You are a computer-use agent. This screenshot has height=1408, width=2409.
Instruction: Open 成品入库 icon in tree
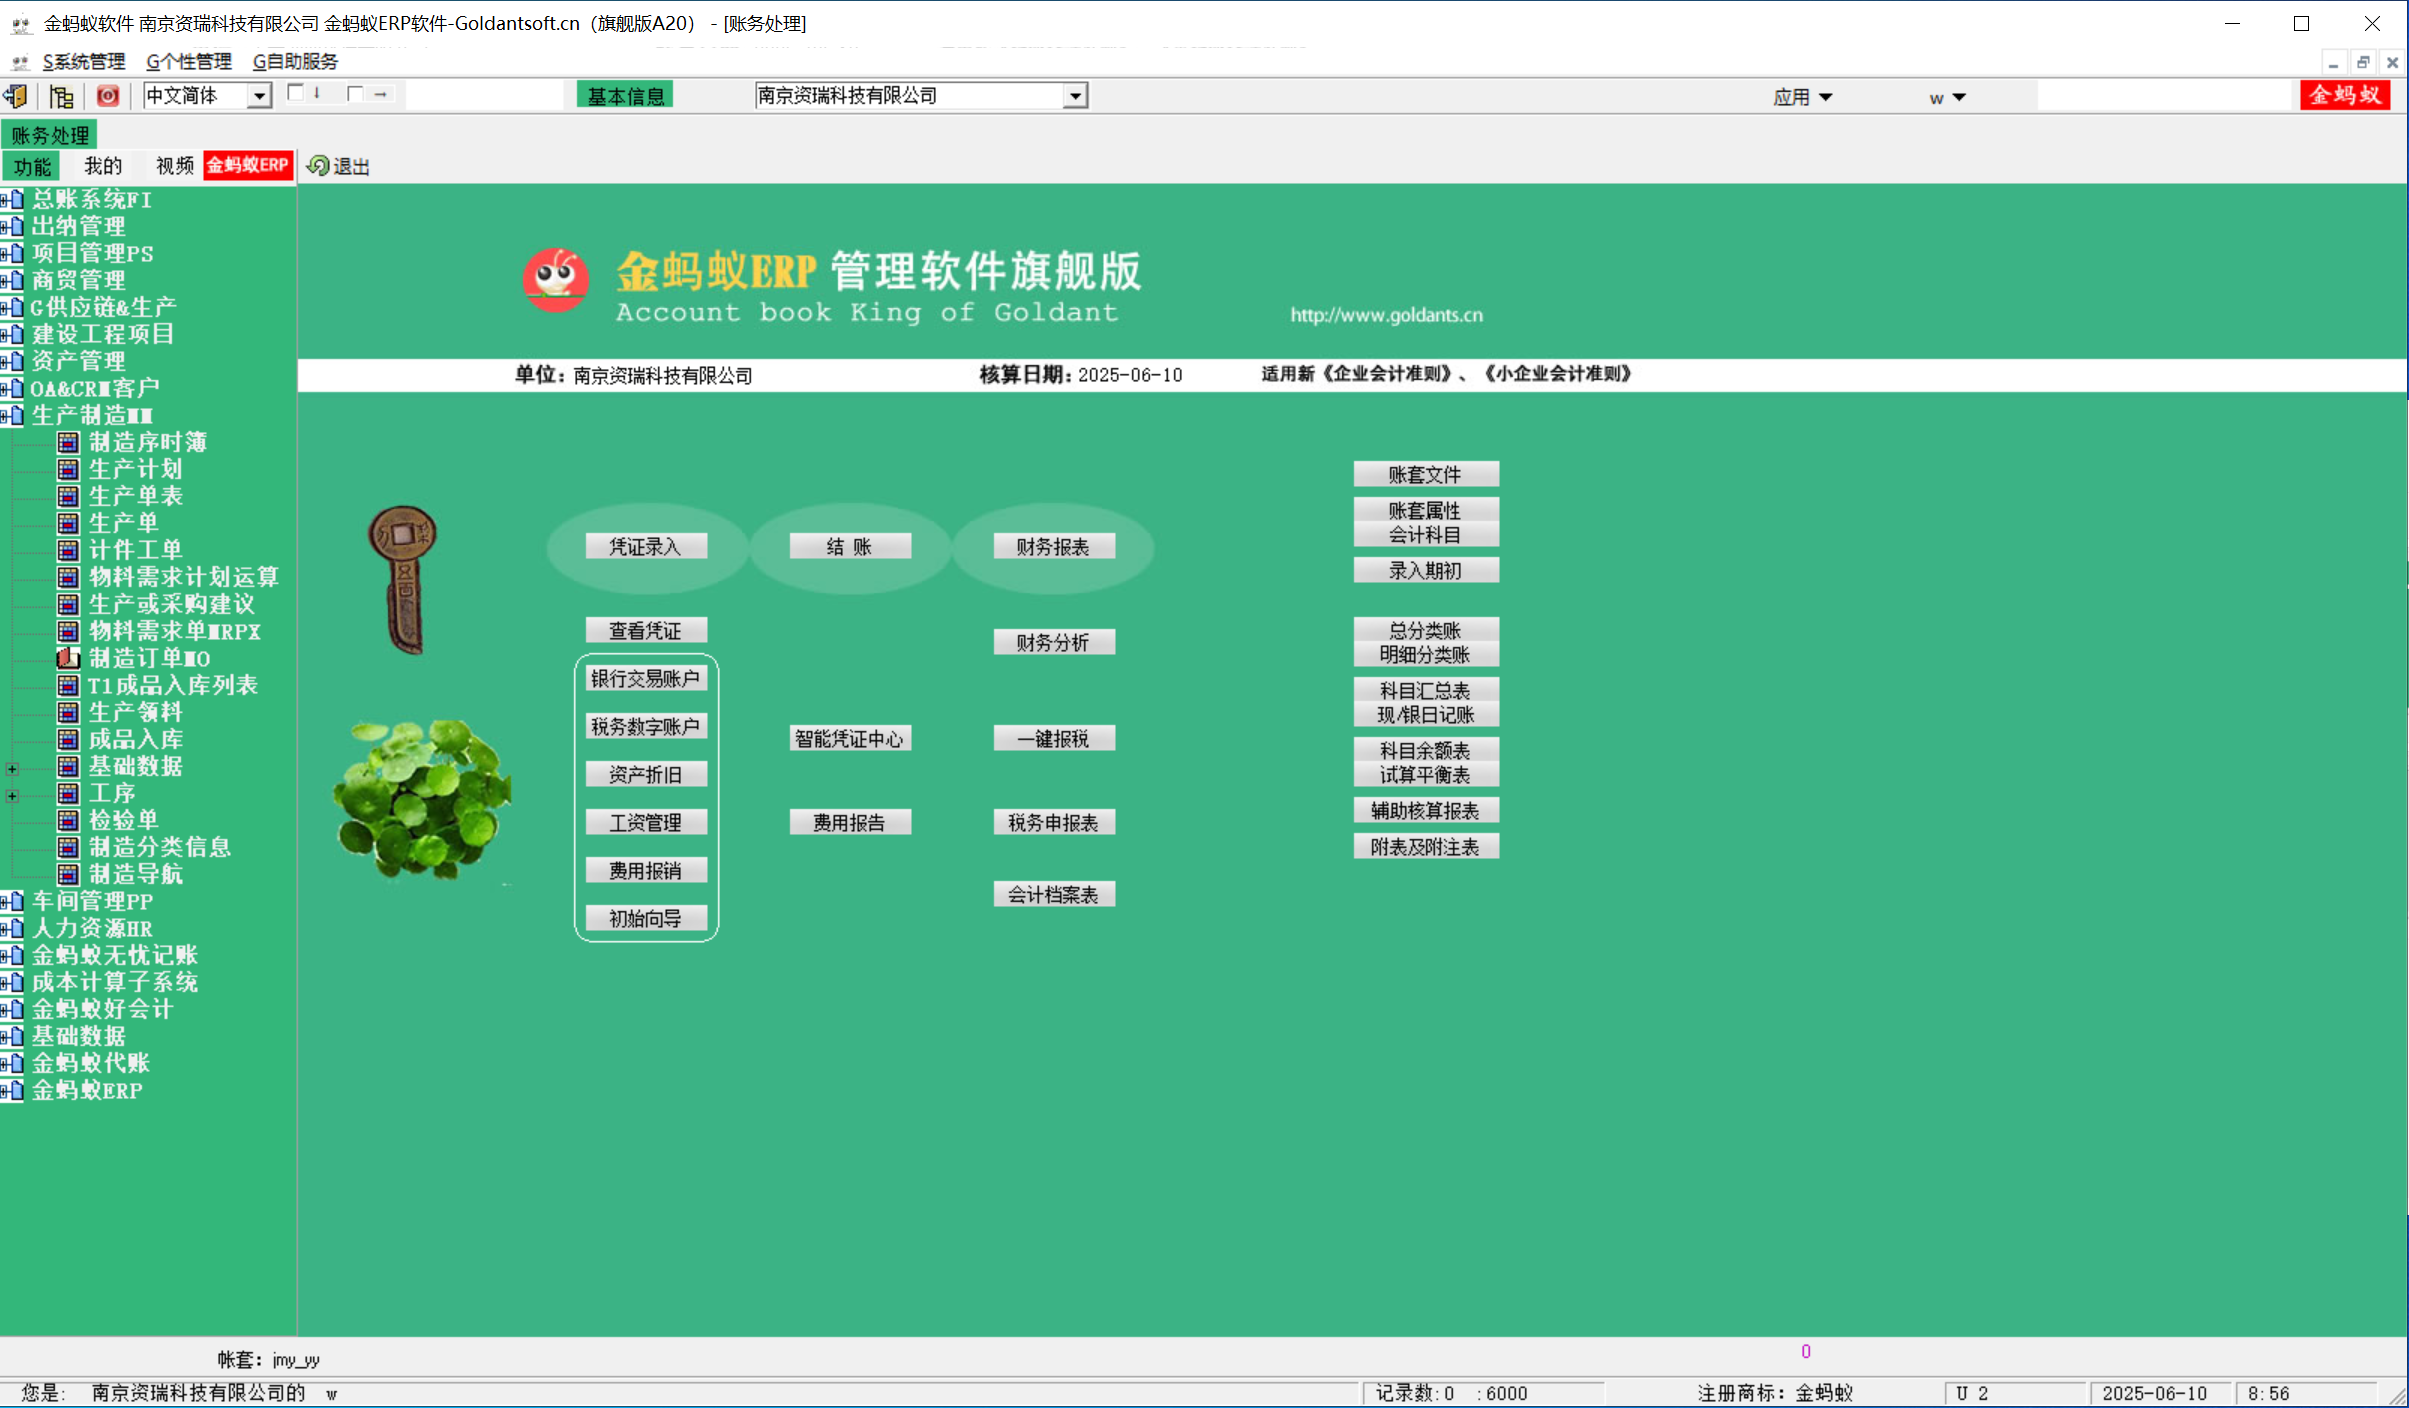point(68,739)
